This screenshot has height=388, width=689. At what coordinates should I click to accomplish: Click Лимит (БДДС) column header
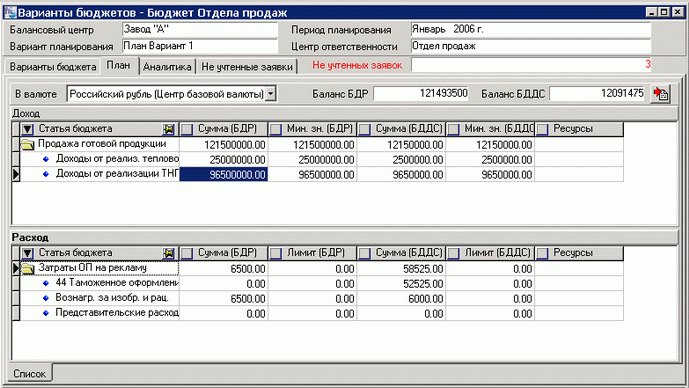pyautogui.click(x=490, y=253)
